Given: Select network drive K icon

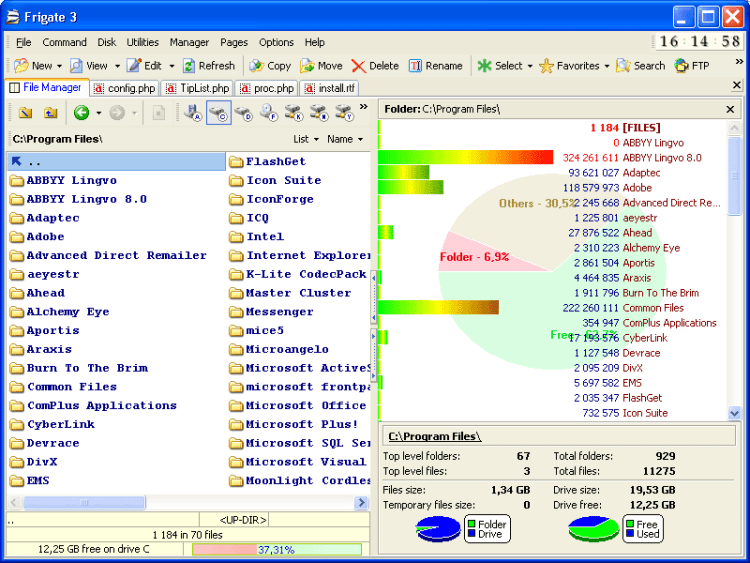Looking at the screenshot, I should click(293, 112).
